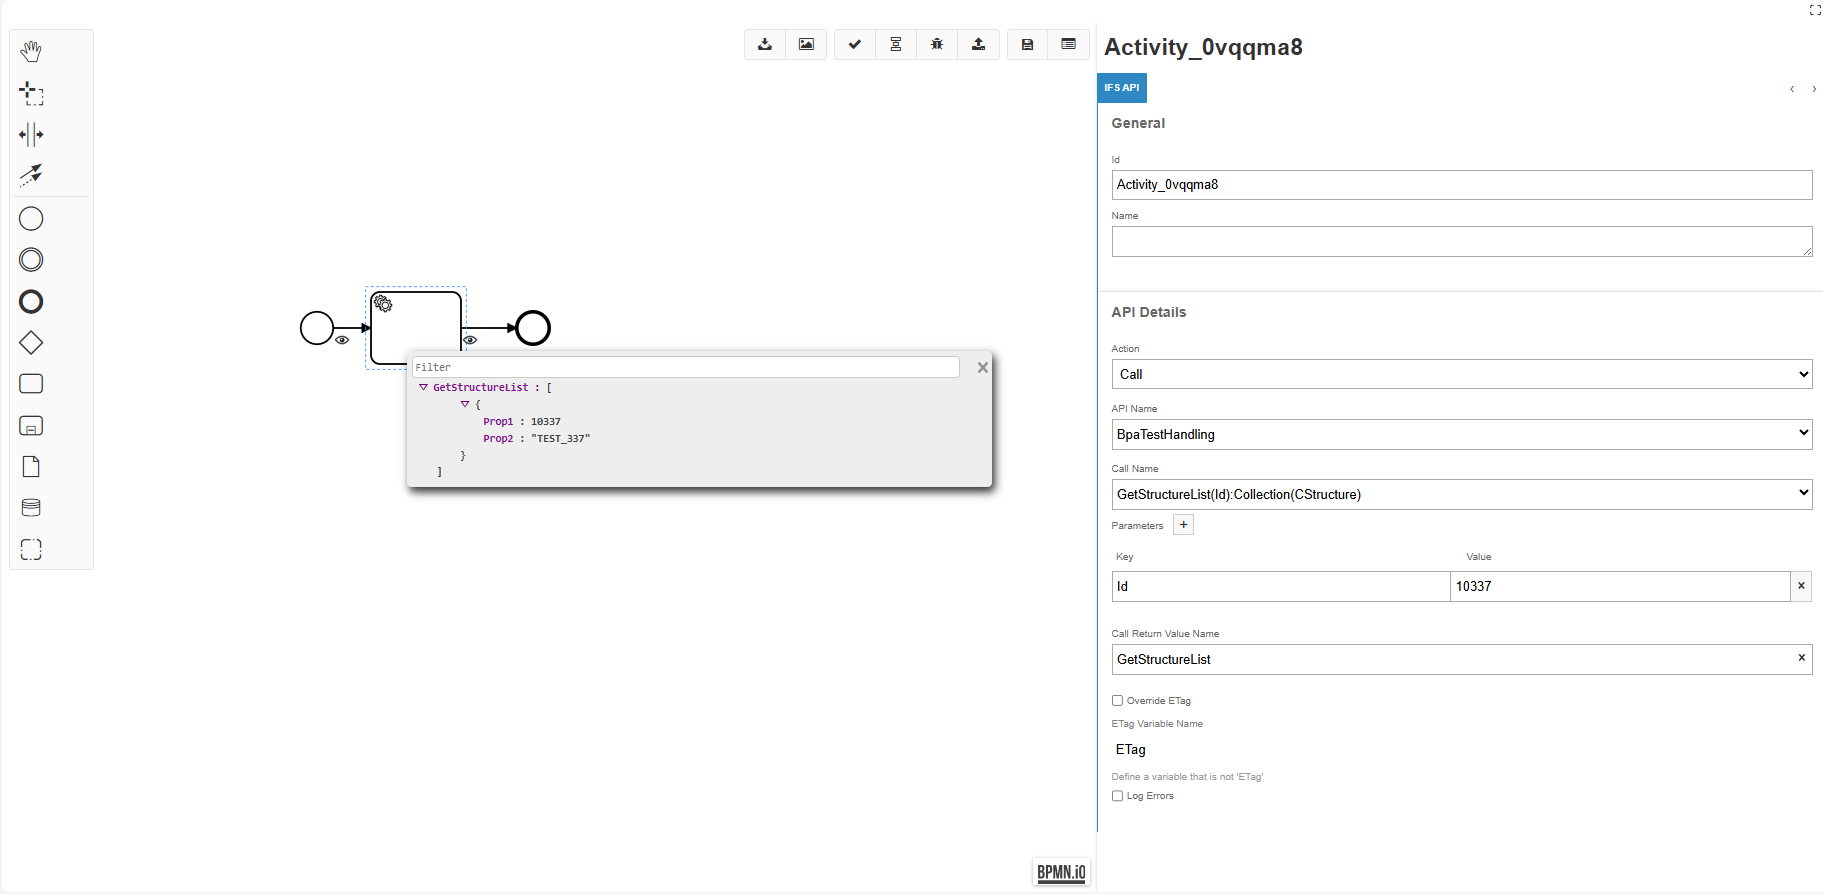Click the debug bug toolbar icon

(x=937, y=44)
